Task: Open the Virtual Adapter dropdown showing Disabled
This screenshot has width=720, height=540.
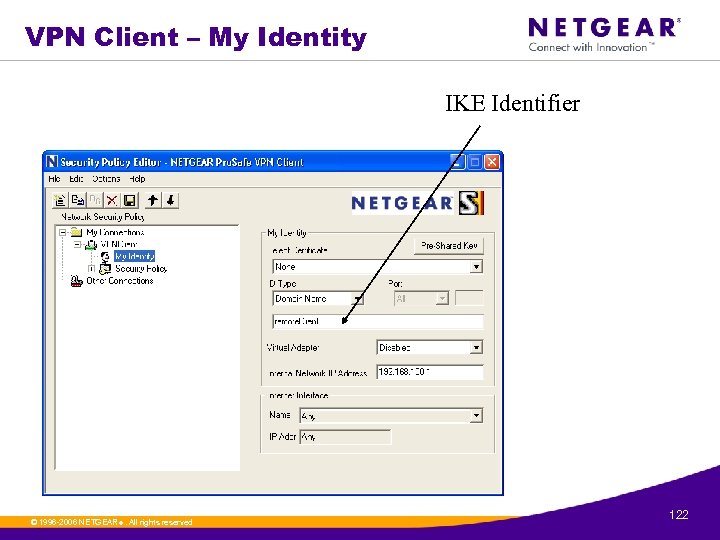Action: coord(429,348)
